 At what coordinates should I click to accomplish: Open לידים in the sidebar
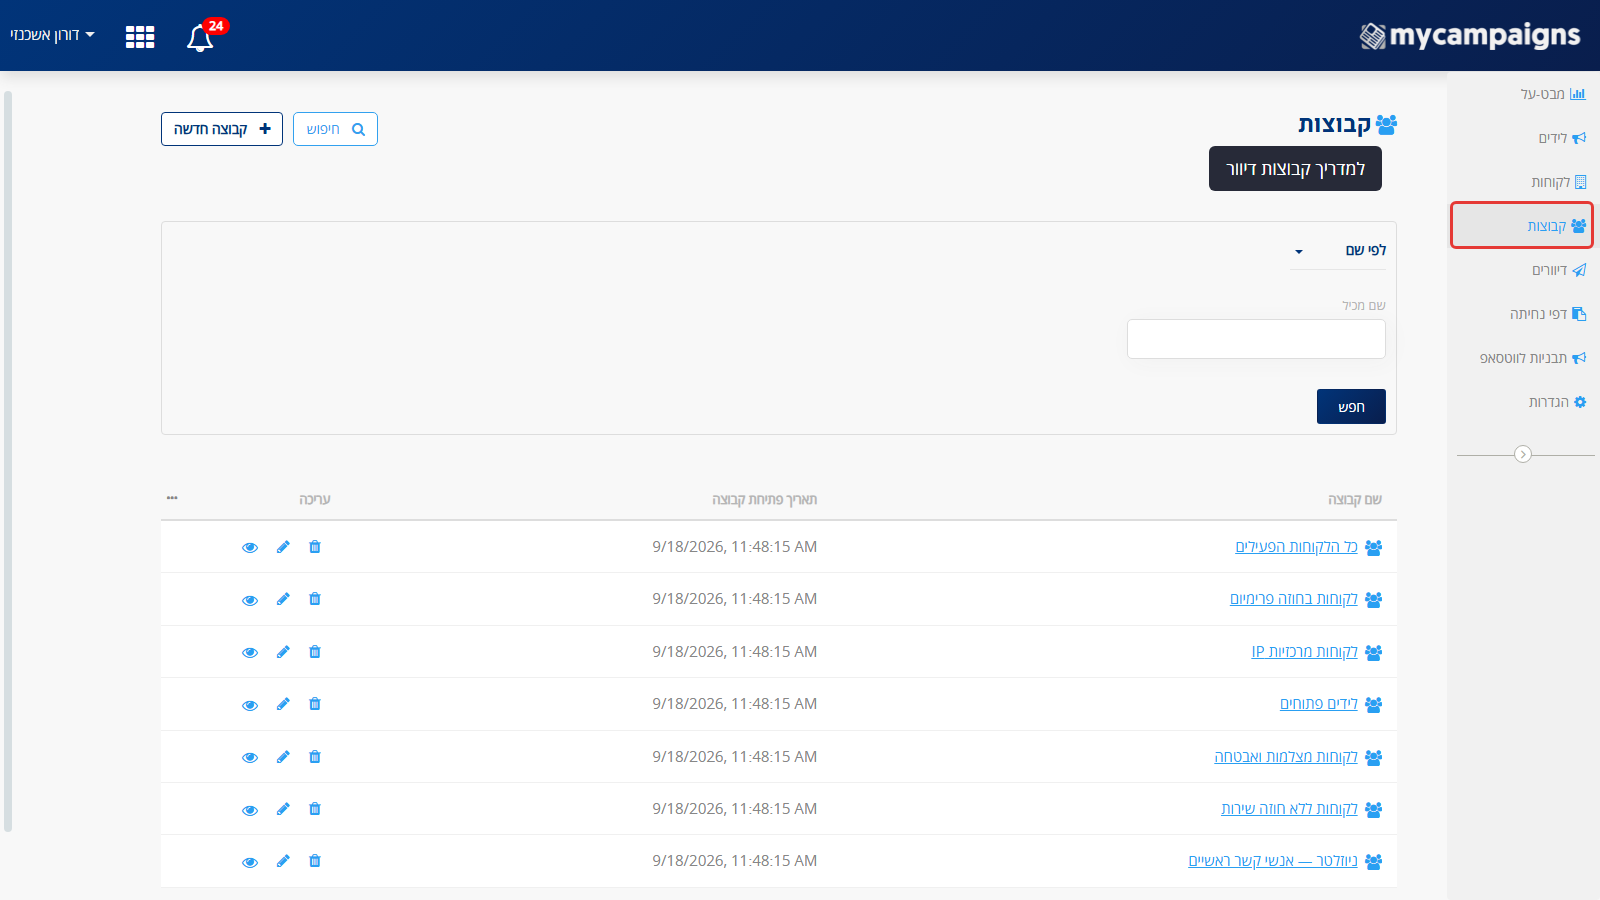[1561, 138]
